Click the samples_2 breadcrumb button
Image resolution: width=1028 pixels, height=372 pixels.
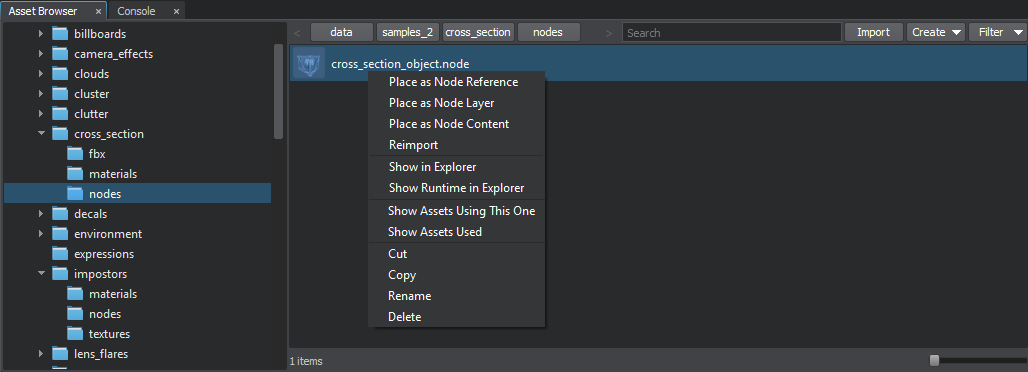tap(408, 32)
